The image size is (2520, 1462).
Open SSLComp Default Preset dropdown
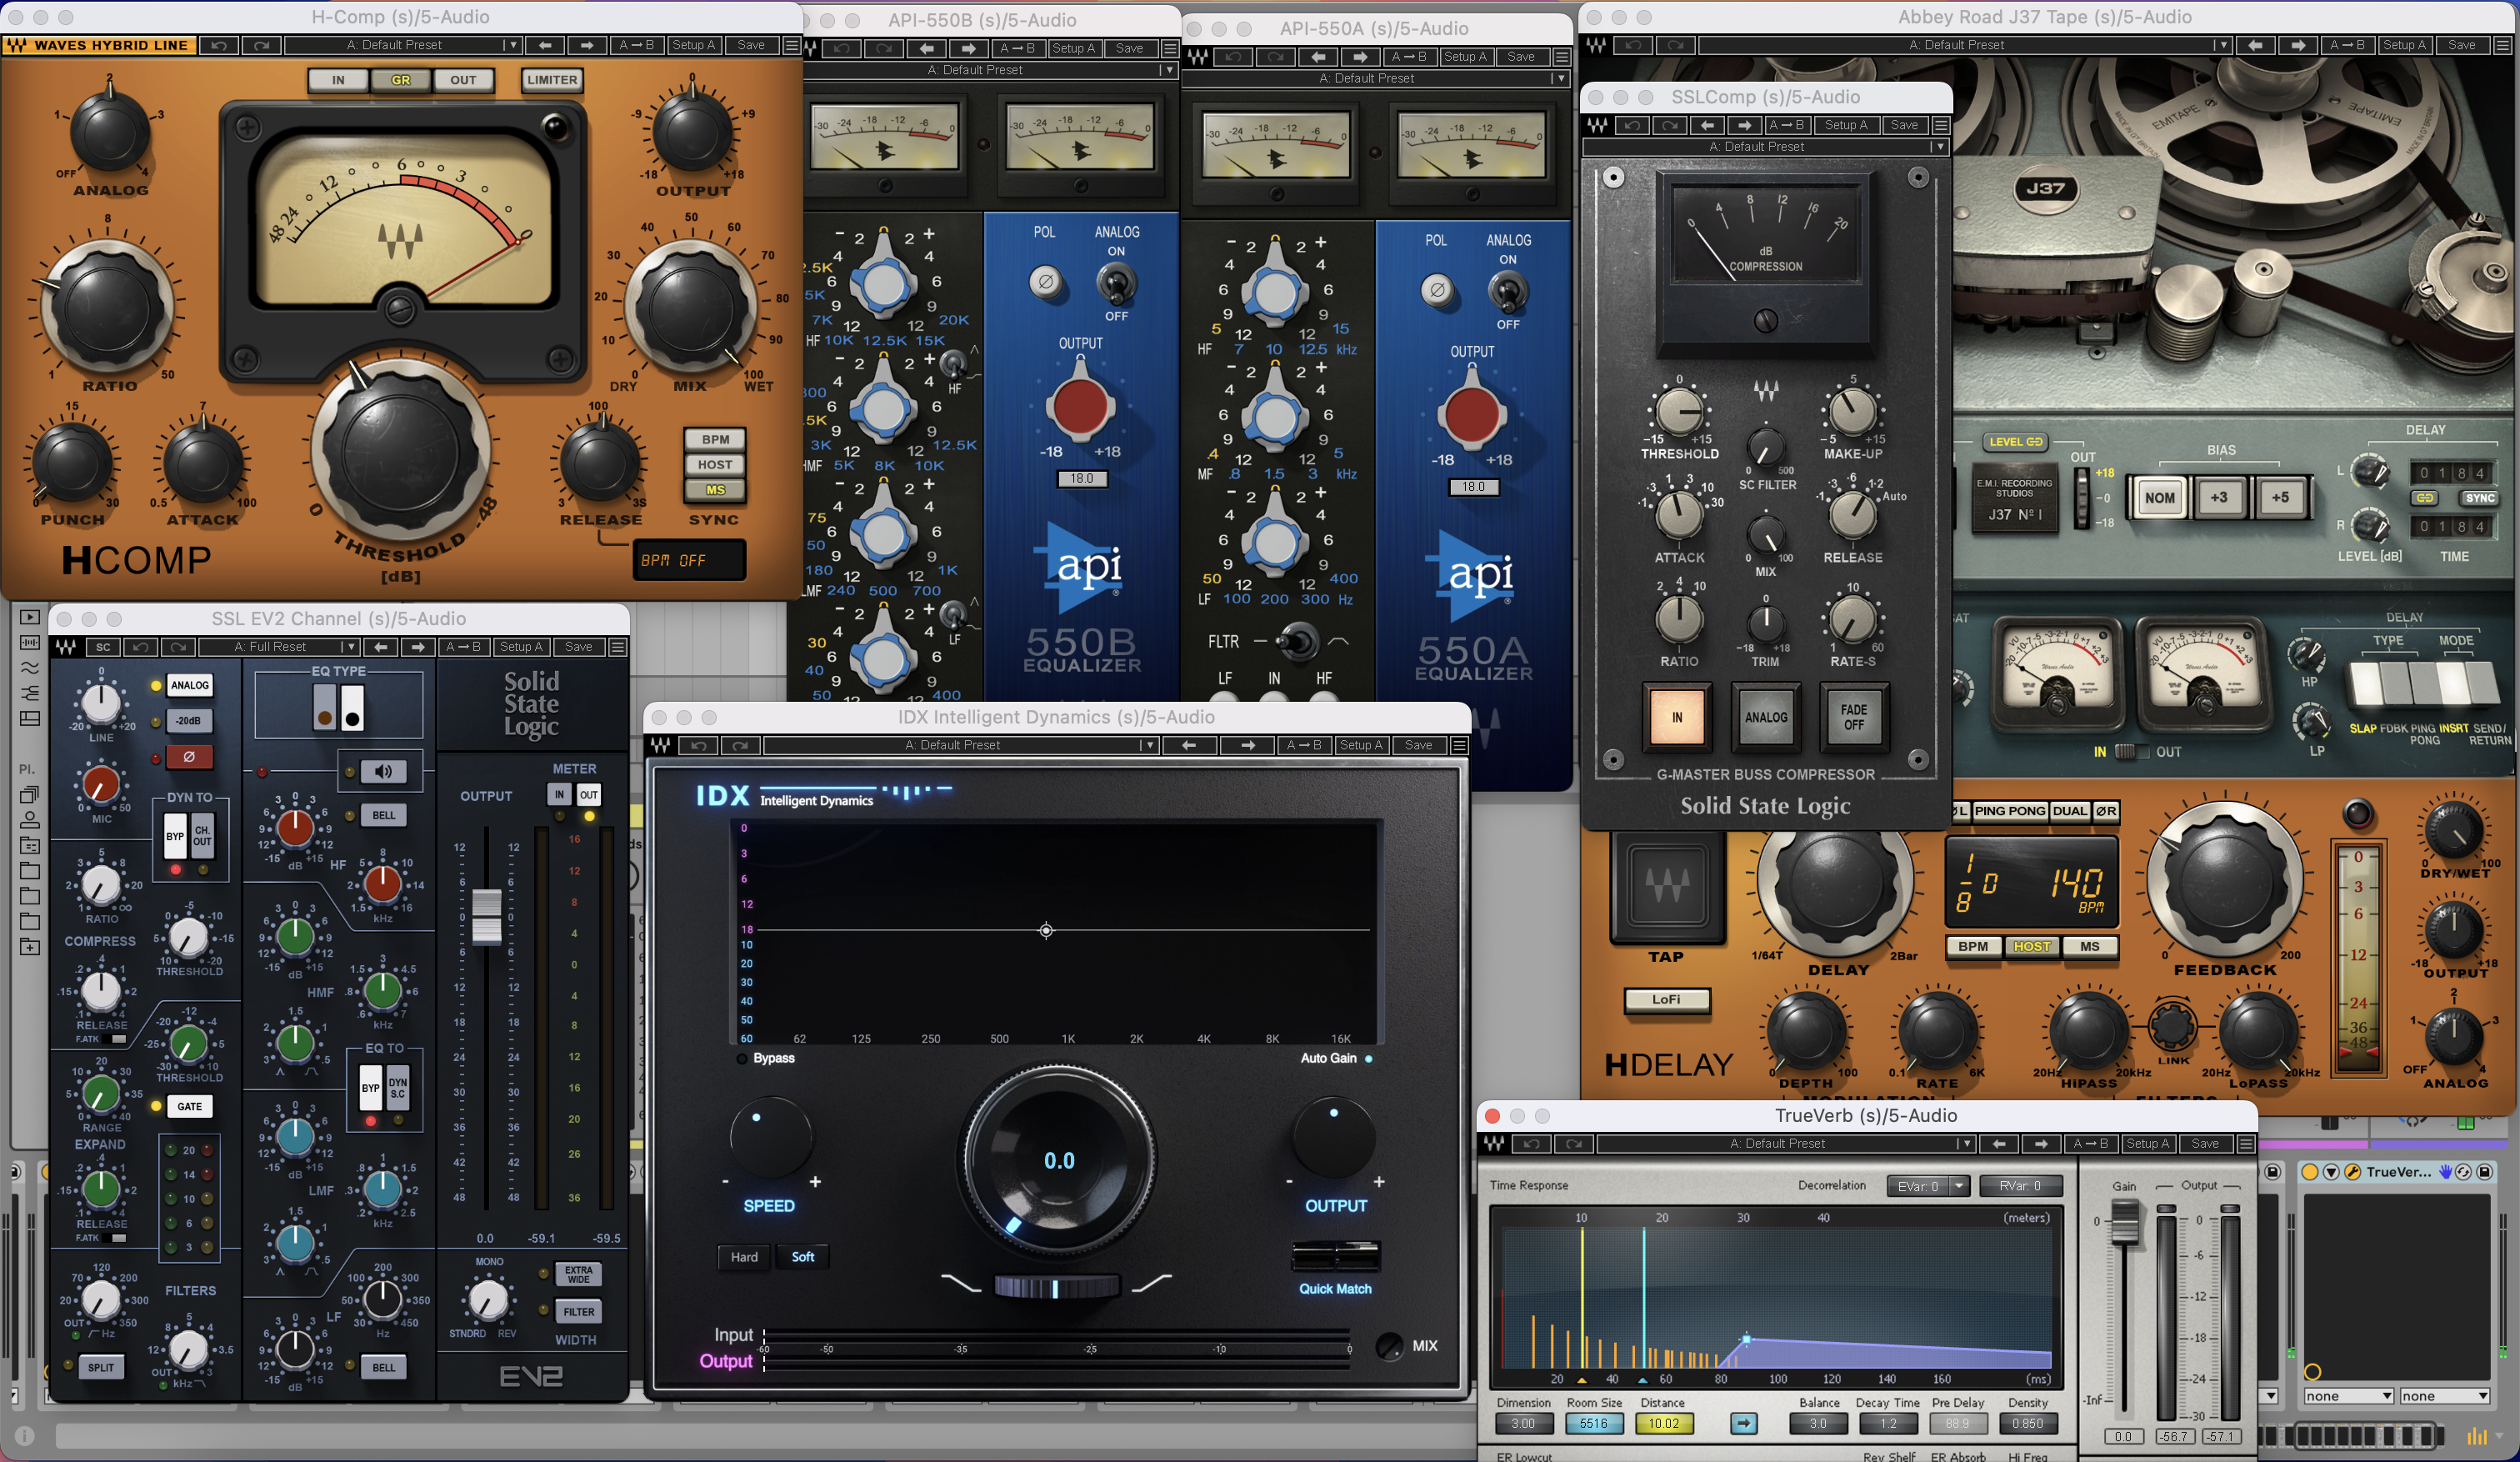click(1766, 147)
